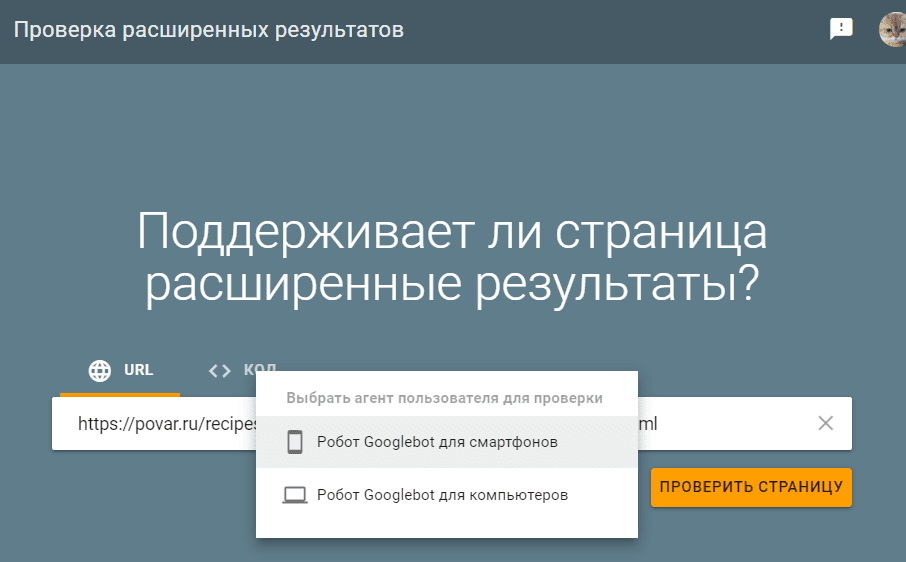Open the user account avatar
Screen dimensions: 906x562
(x=893, y=29)
